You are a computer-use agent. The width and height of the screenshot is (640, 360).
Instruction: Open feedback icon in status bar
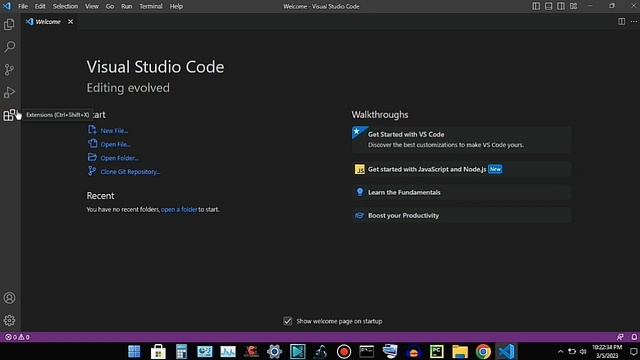tap(620, 337)
